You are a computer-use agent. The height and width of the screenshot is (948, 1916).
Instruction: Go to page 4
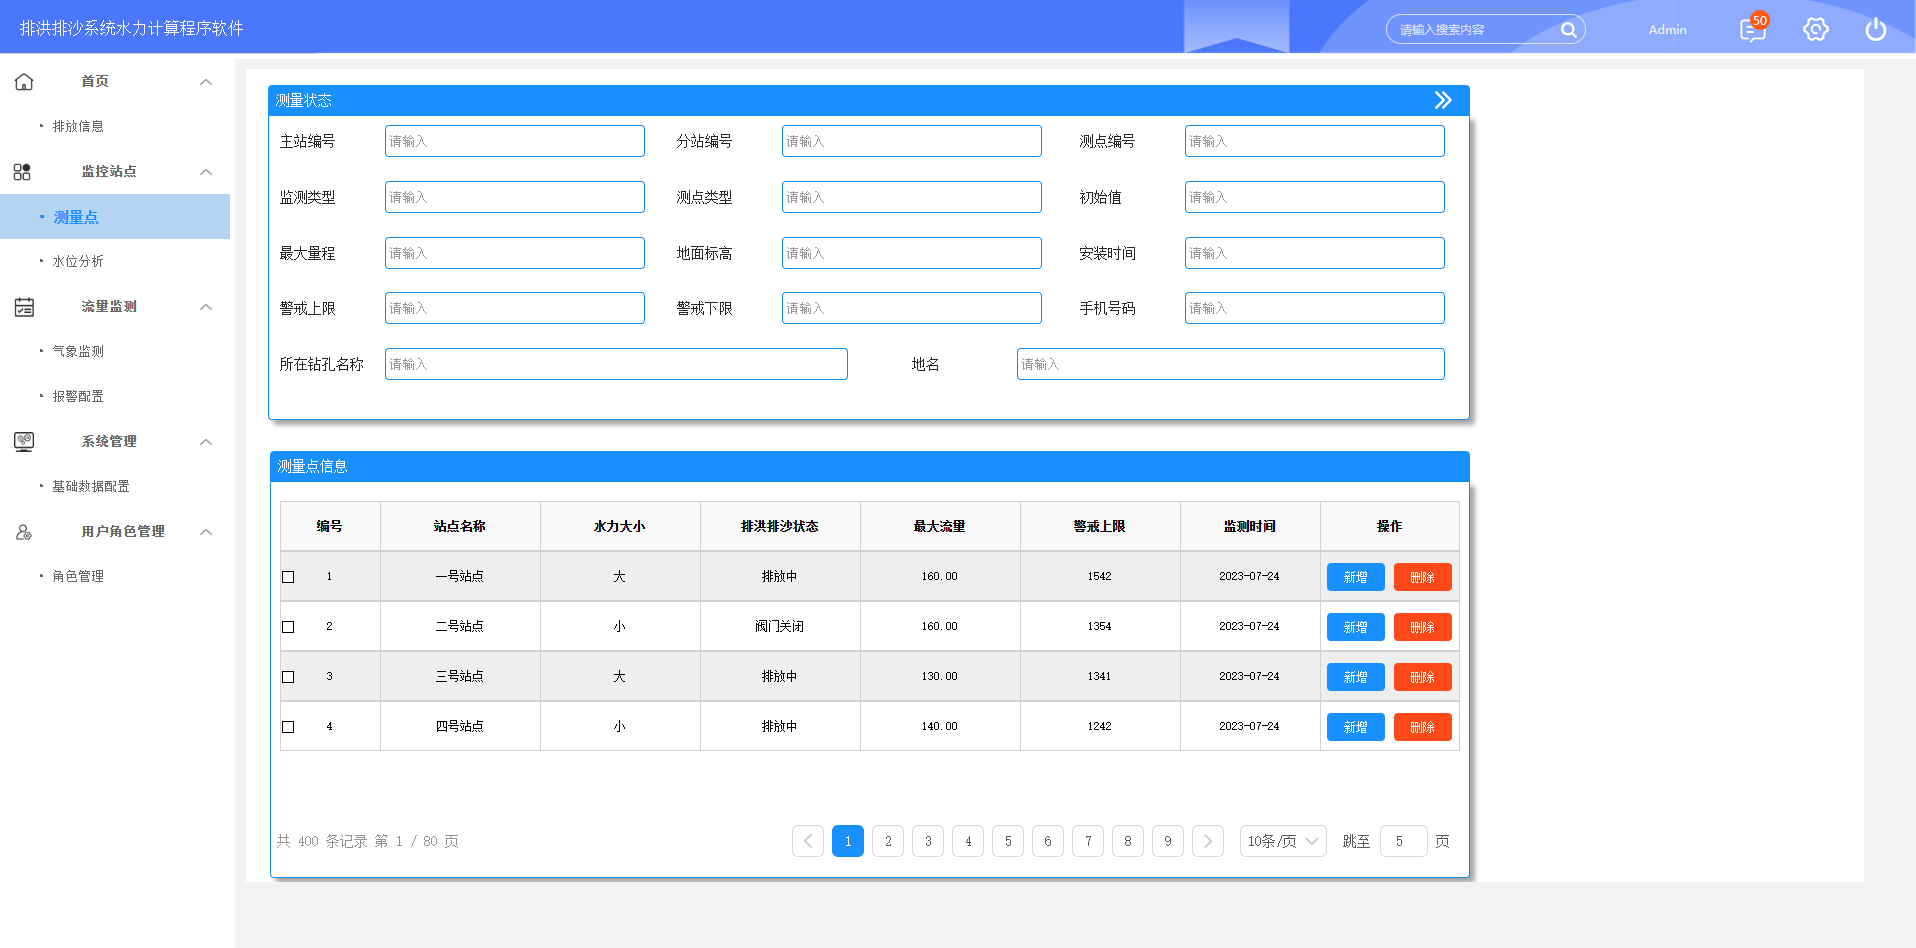pyautogui.click(x=968, y=841)
